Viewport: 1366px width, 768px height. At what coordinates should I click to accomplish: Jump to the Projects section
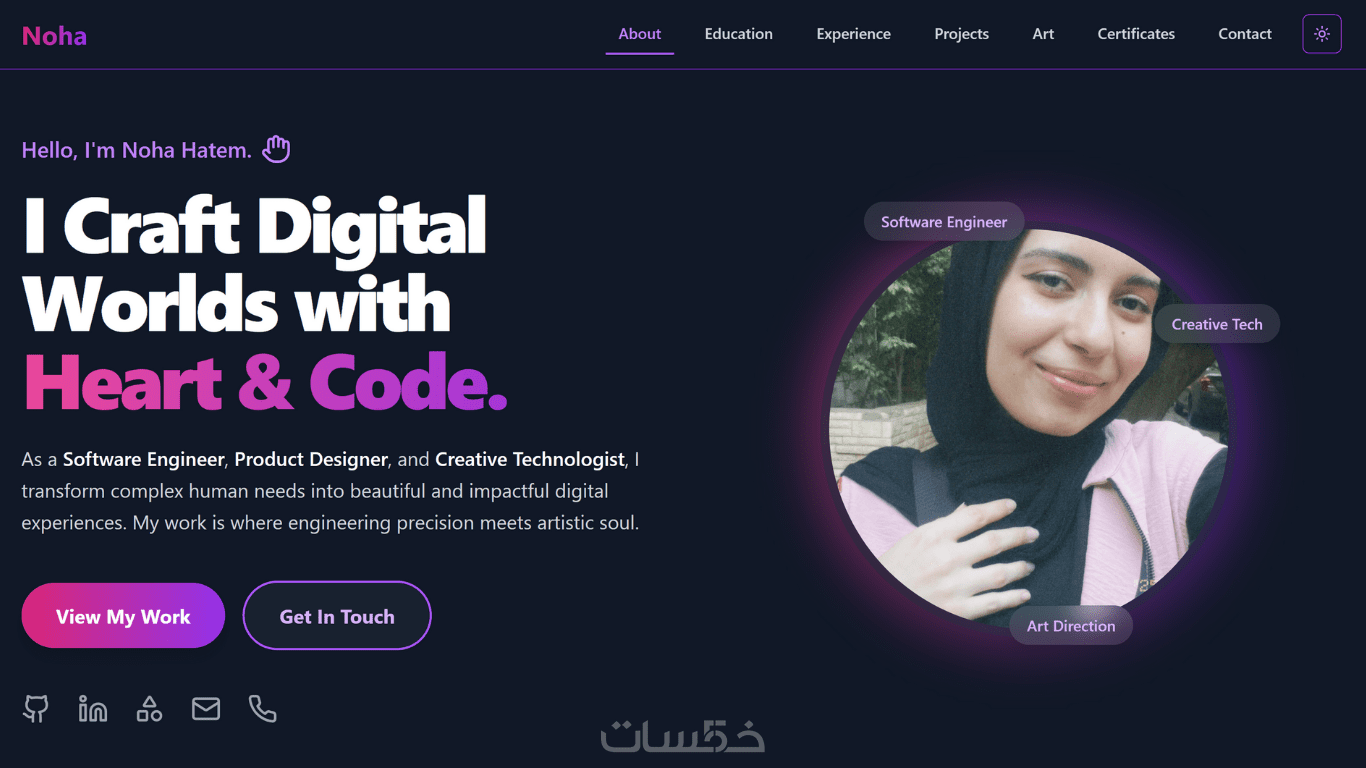coord(962,34)
